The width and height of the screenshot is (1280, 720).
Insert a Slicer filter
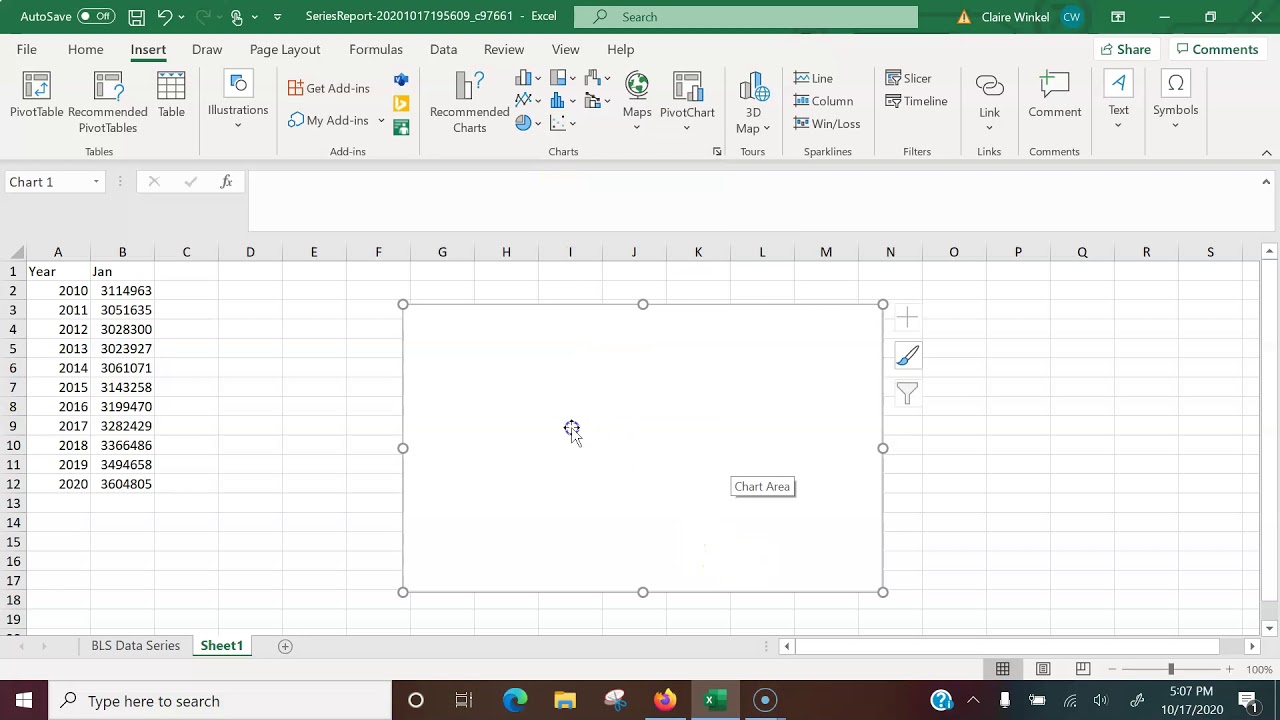908,78
